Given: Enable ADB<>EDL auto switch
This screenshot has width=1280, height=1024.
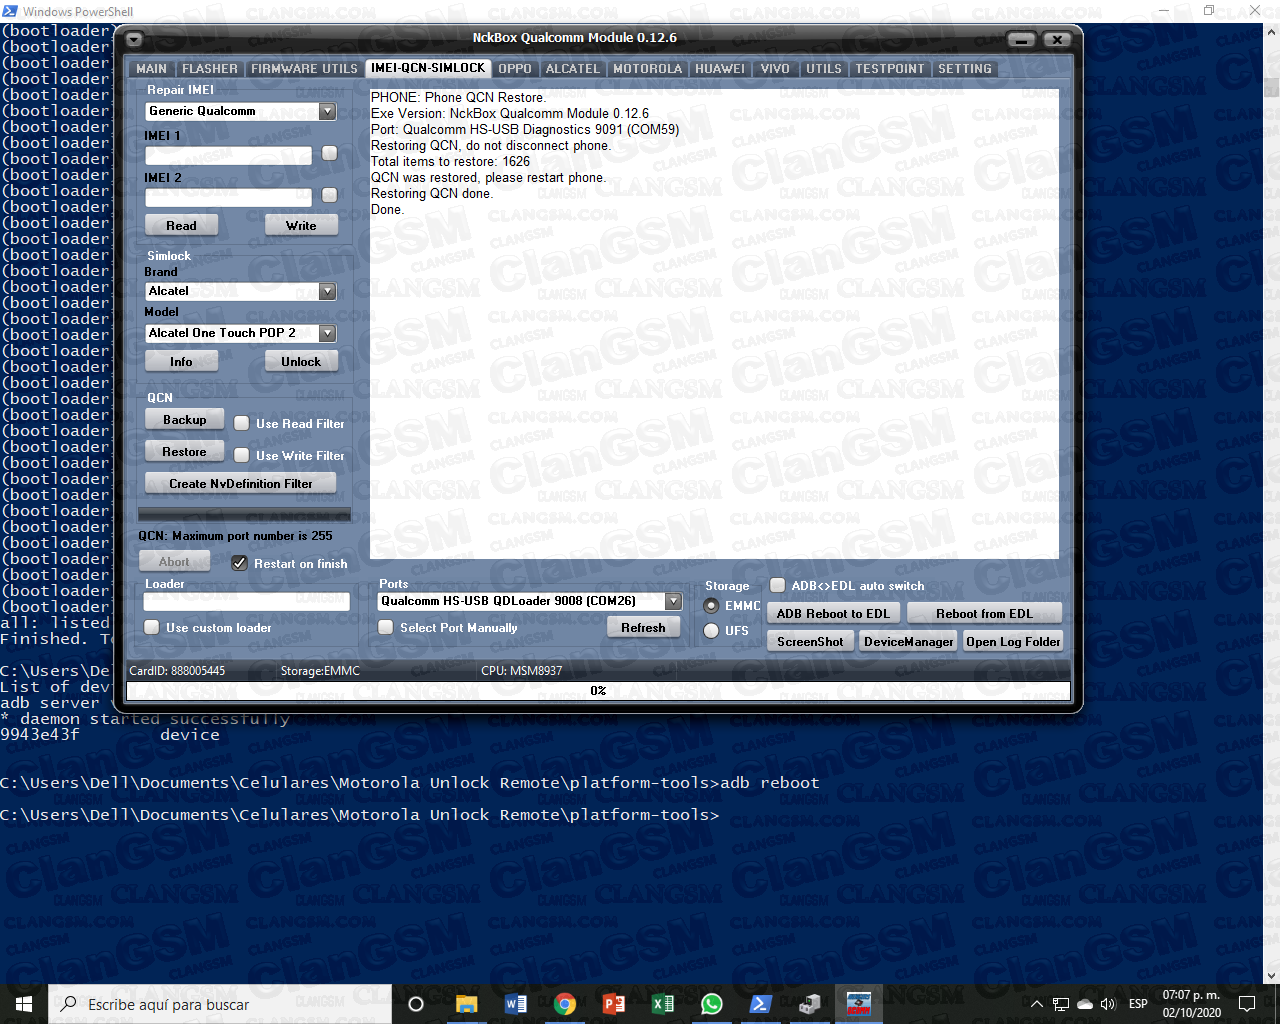Looking at the screenshot, I should tap(778, 585).
